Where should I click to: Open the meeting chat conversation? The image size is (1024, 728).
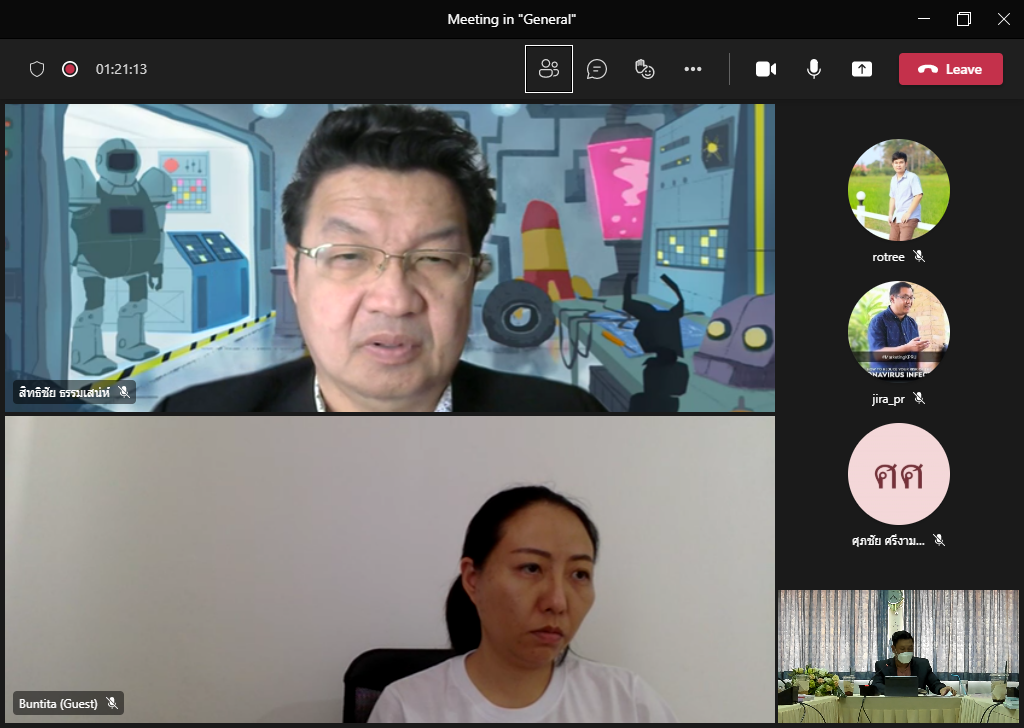tap(597, 69)
